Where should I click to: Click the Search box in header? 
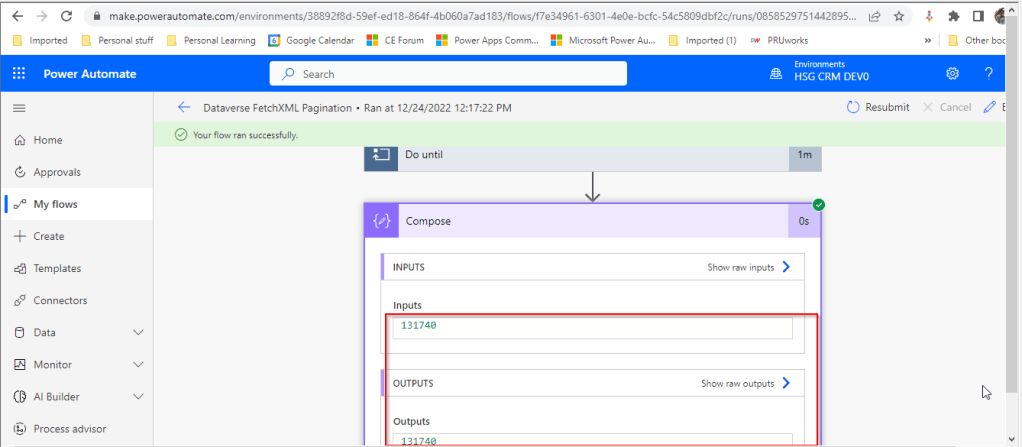448,74
